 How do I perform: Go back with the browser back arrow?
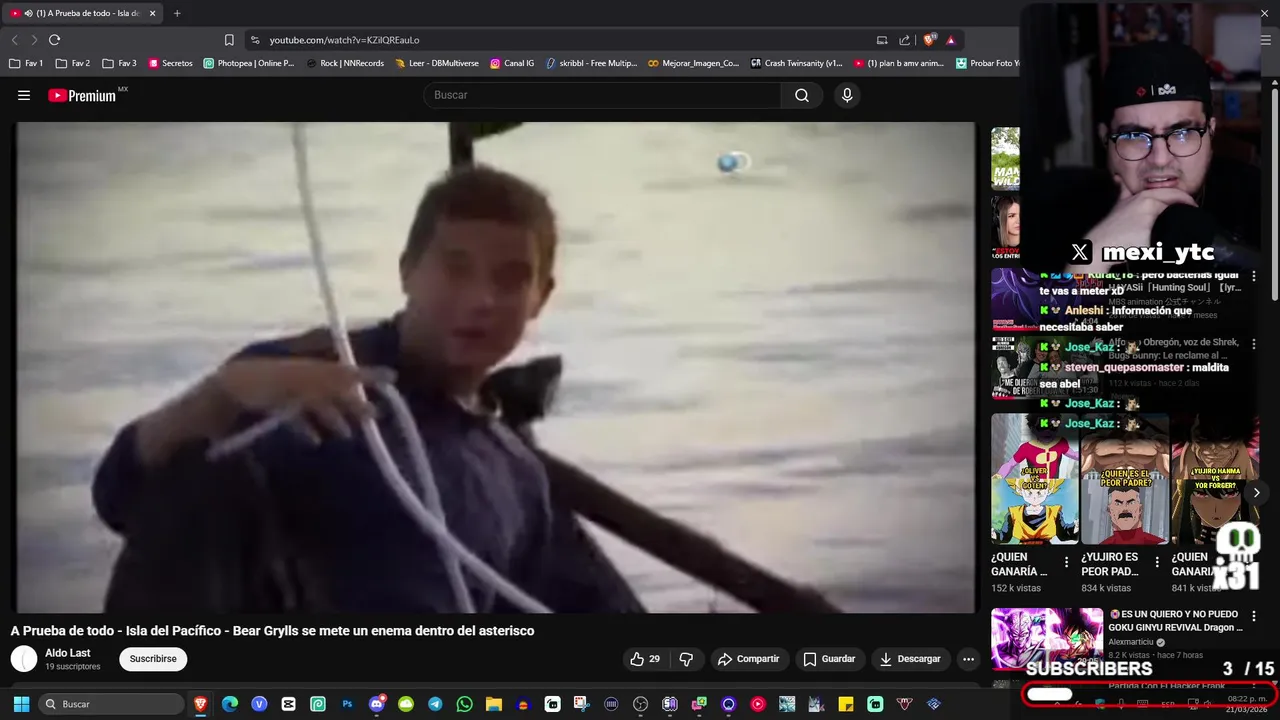[x=14, y=40]
